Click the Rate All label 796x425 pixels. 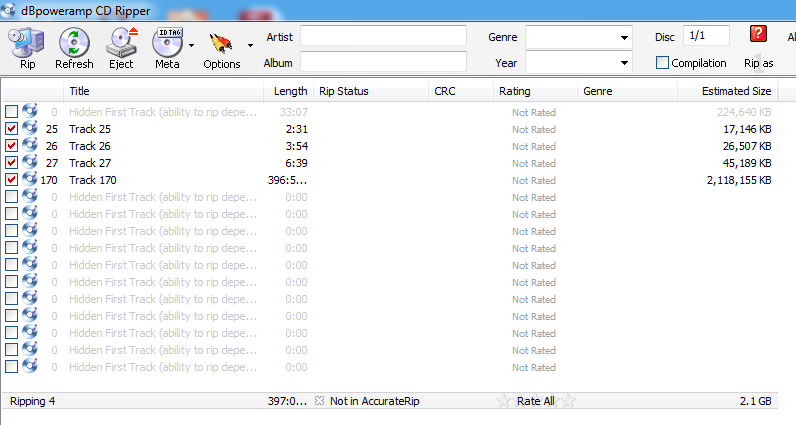coord(536,401)
